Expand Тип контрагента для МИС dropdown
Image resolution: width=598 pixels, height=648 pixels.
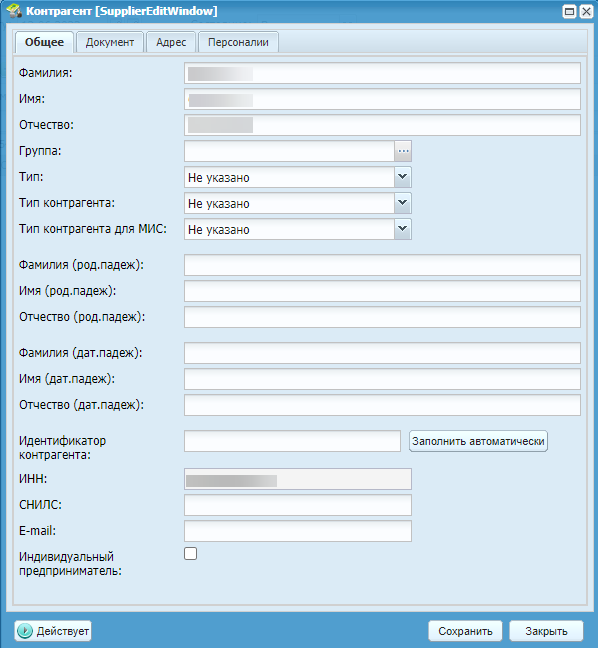coord(403,229)
